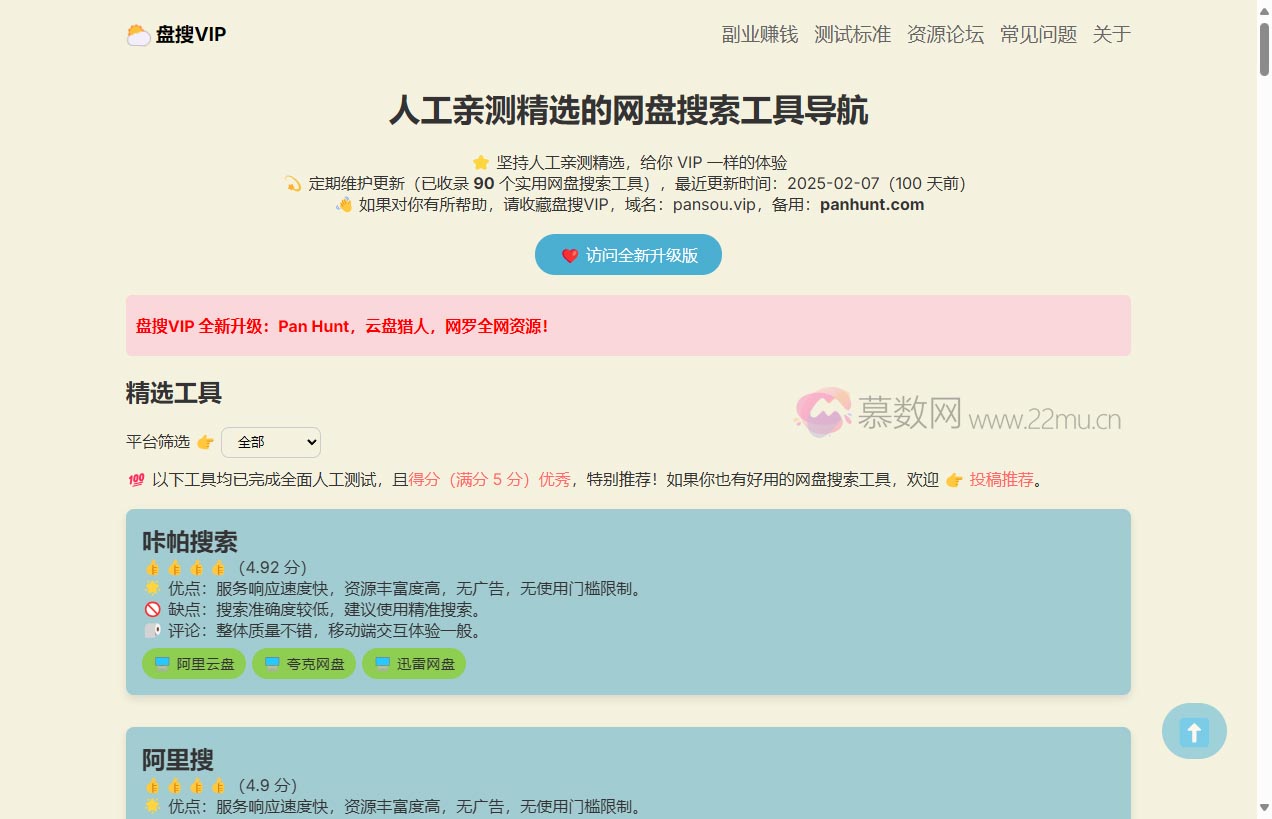The width and height of the screenshot is (1272, 819).
Task: Click the 访问全新升级版 button
Action: tap(628, 255)
